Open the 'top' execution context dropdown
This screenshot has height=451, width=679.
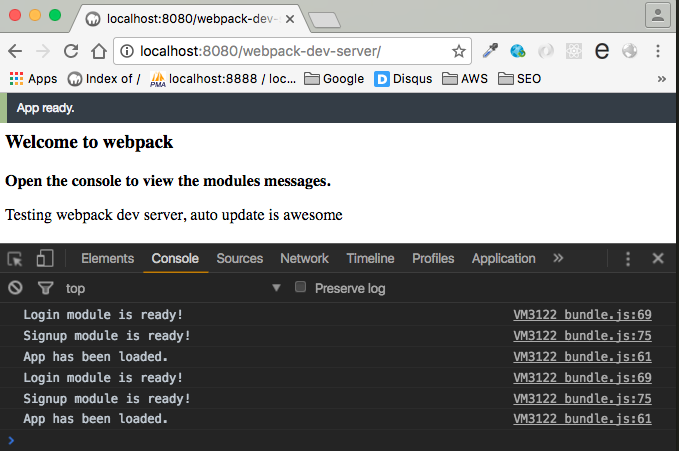coord(173,288)
